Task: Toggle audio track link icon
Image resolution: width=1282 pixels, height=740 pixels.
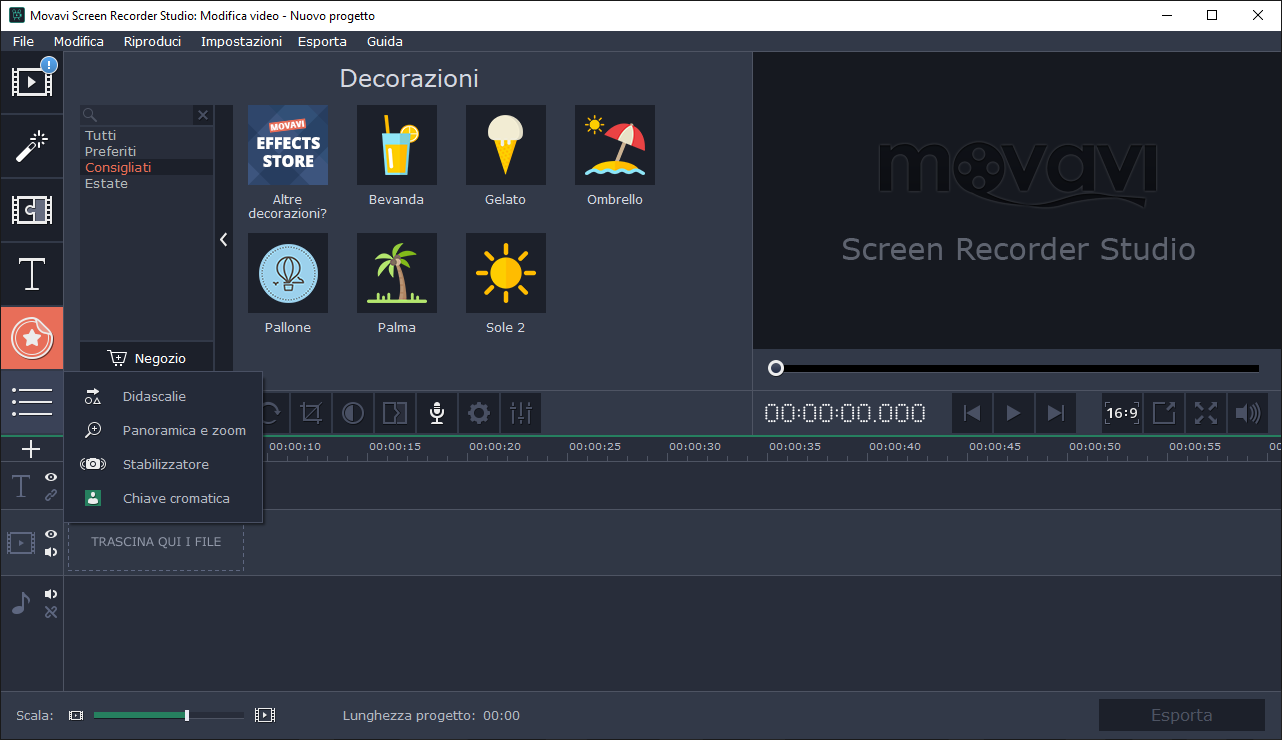Action: [51, 612]
